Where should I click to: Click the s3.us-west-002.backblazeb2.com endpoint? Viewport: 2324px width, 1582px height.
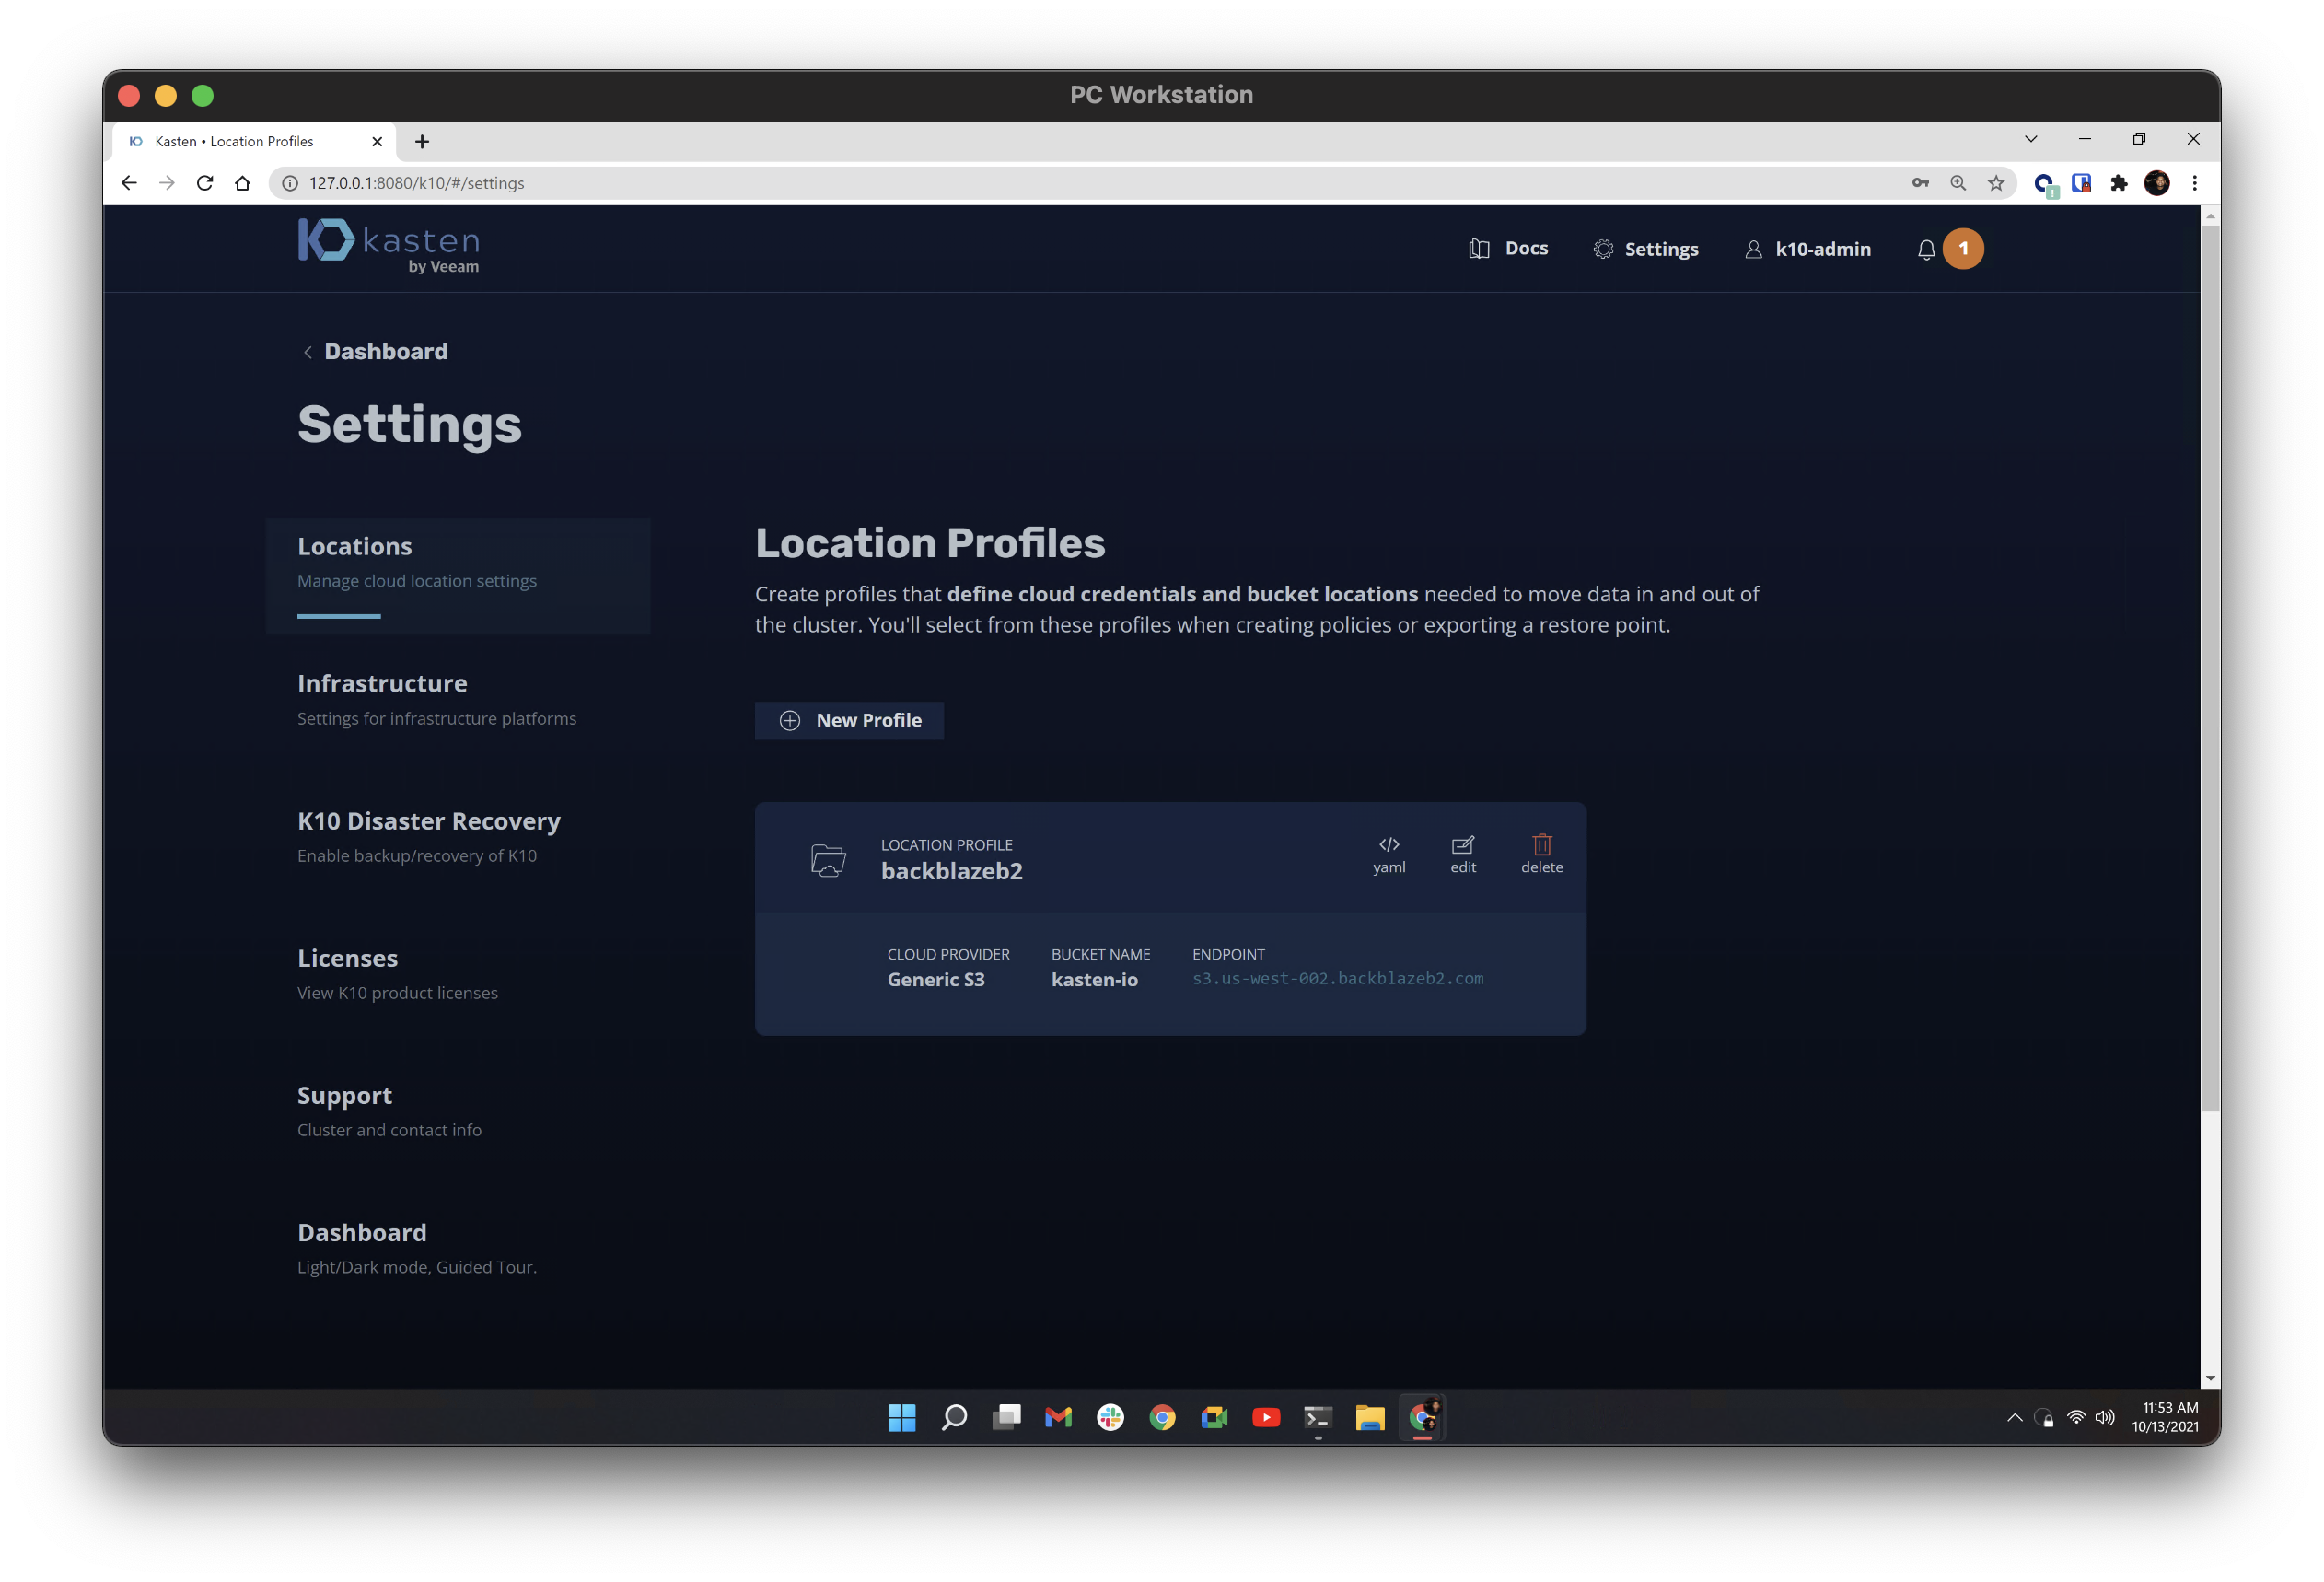click(x=1337, y=978)
